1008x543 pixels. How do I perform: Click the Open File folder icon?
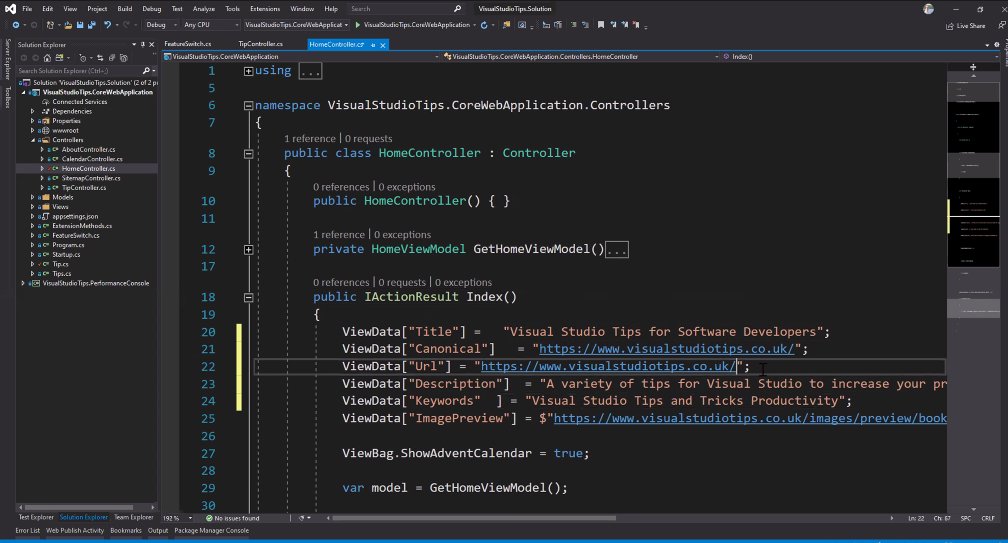(x=68, y=25)
